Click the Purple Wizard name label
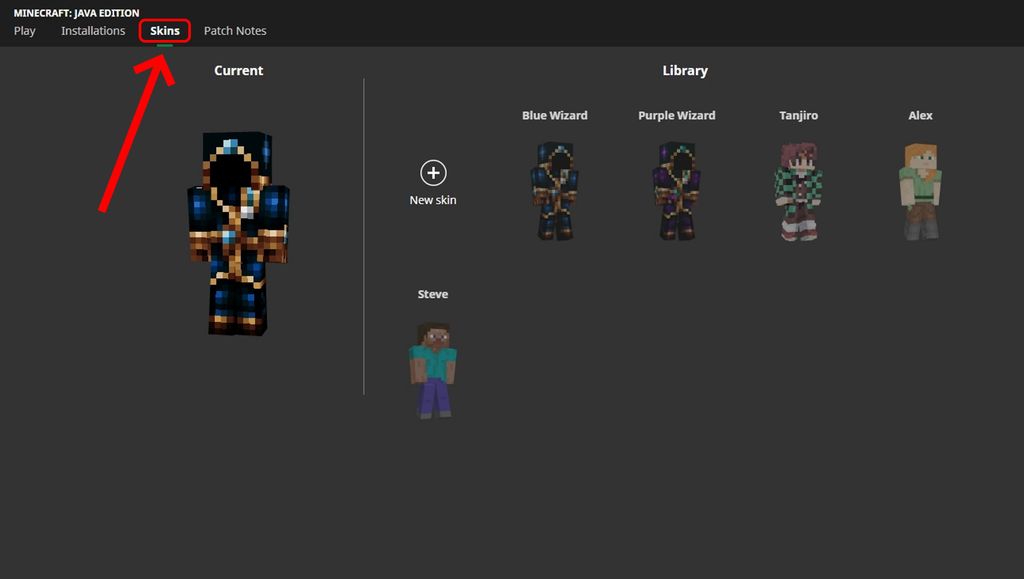 pos(676,115)
